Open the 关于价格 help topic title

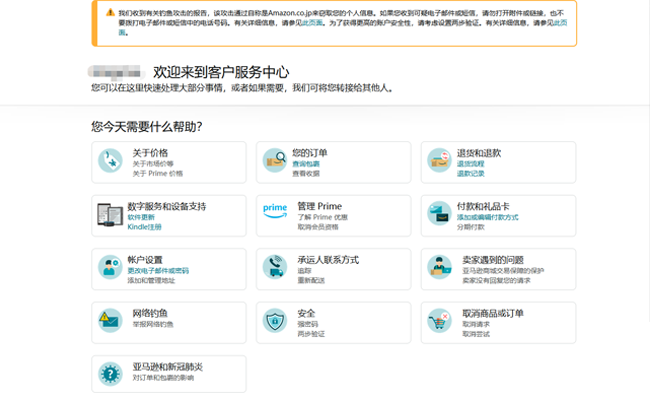click(x=150, y=153)
